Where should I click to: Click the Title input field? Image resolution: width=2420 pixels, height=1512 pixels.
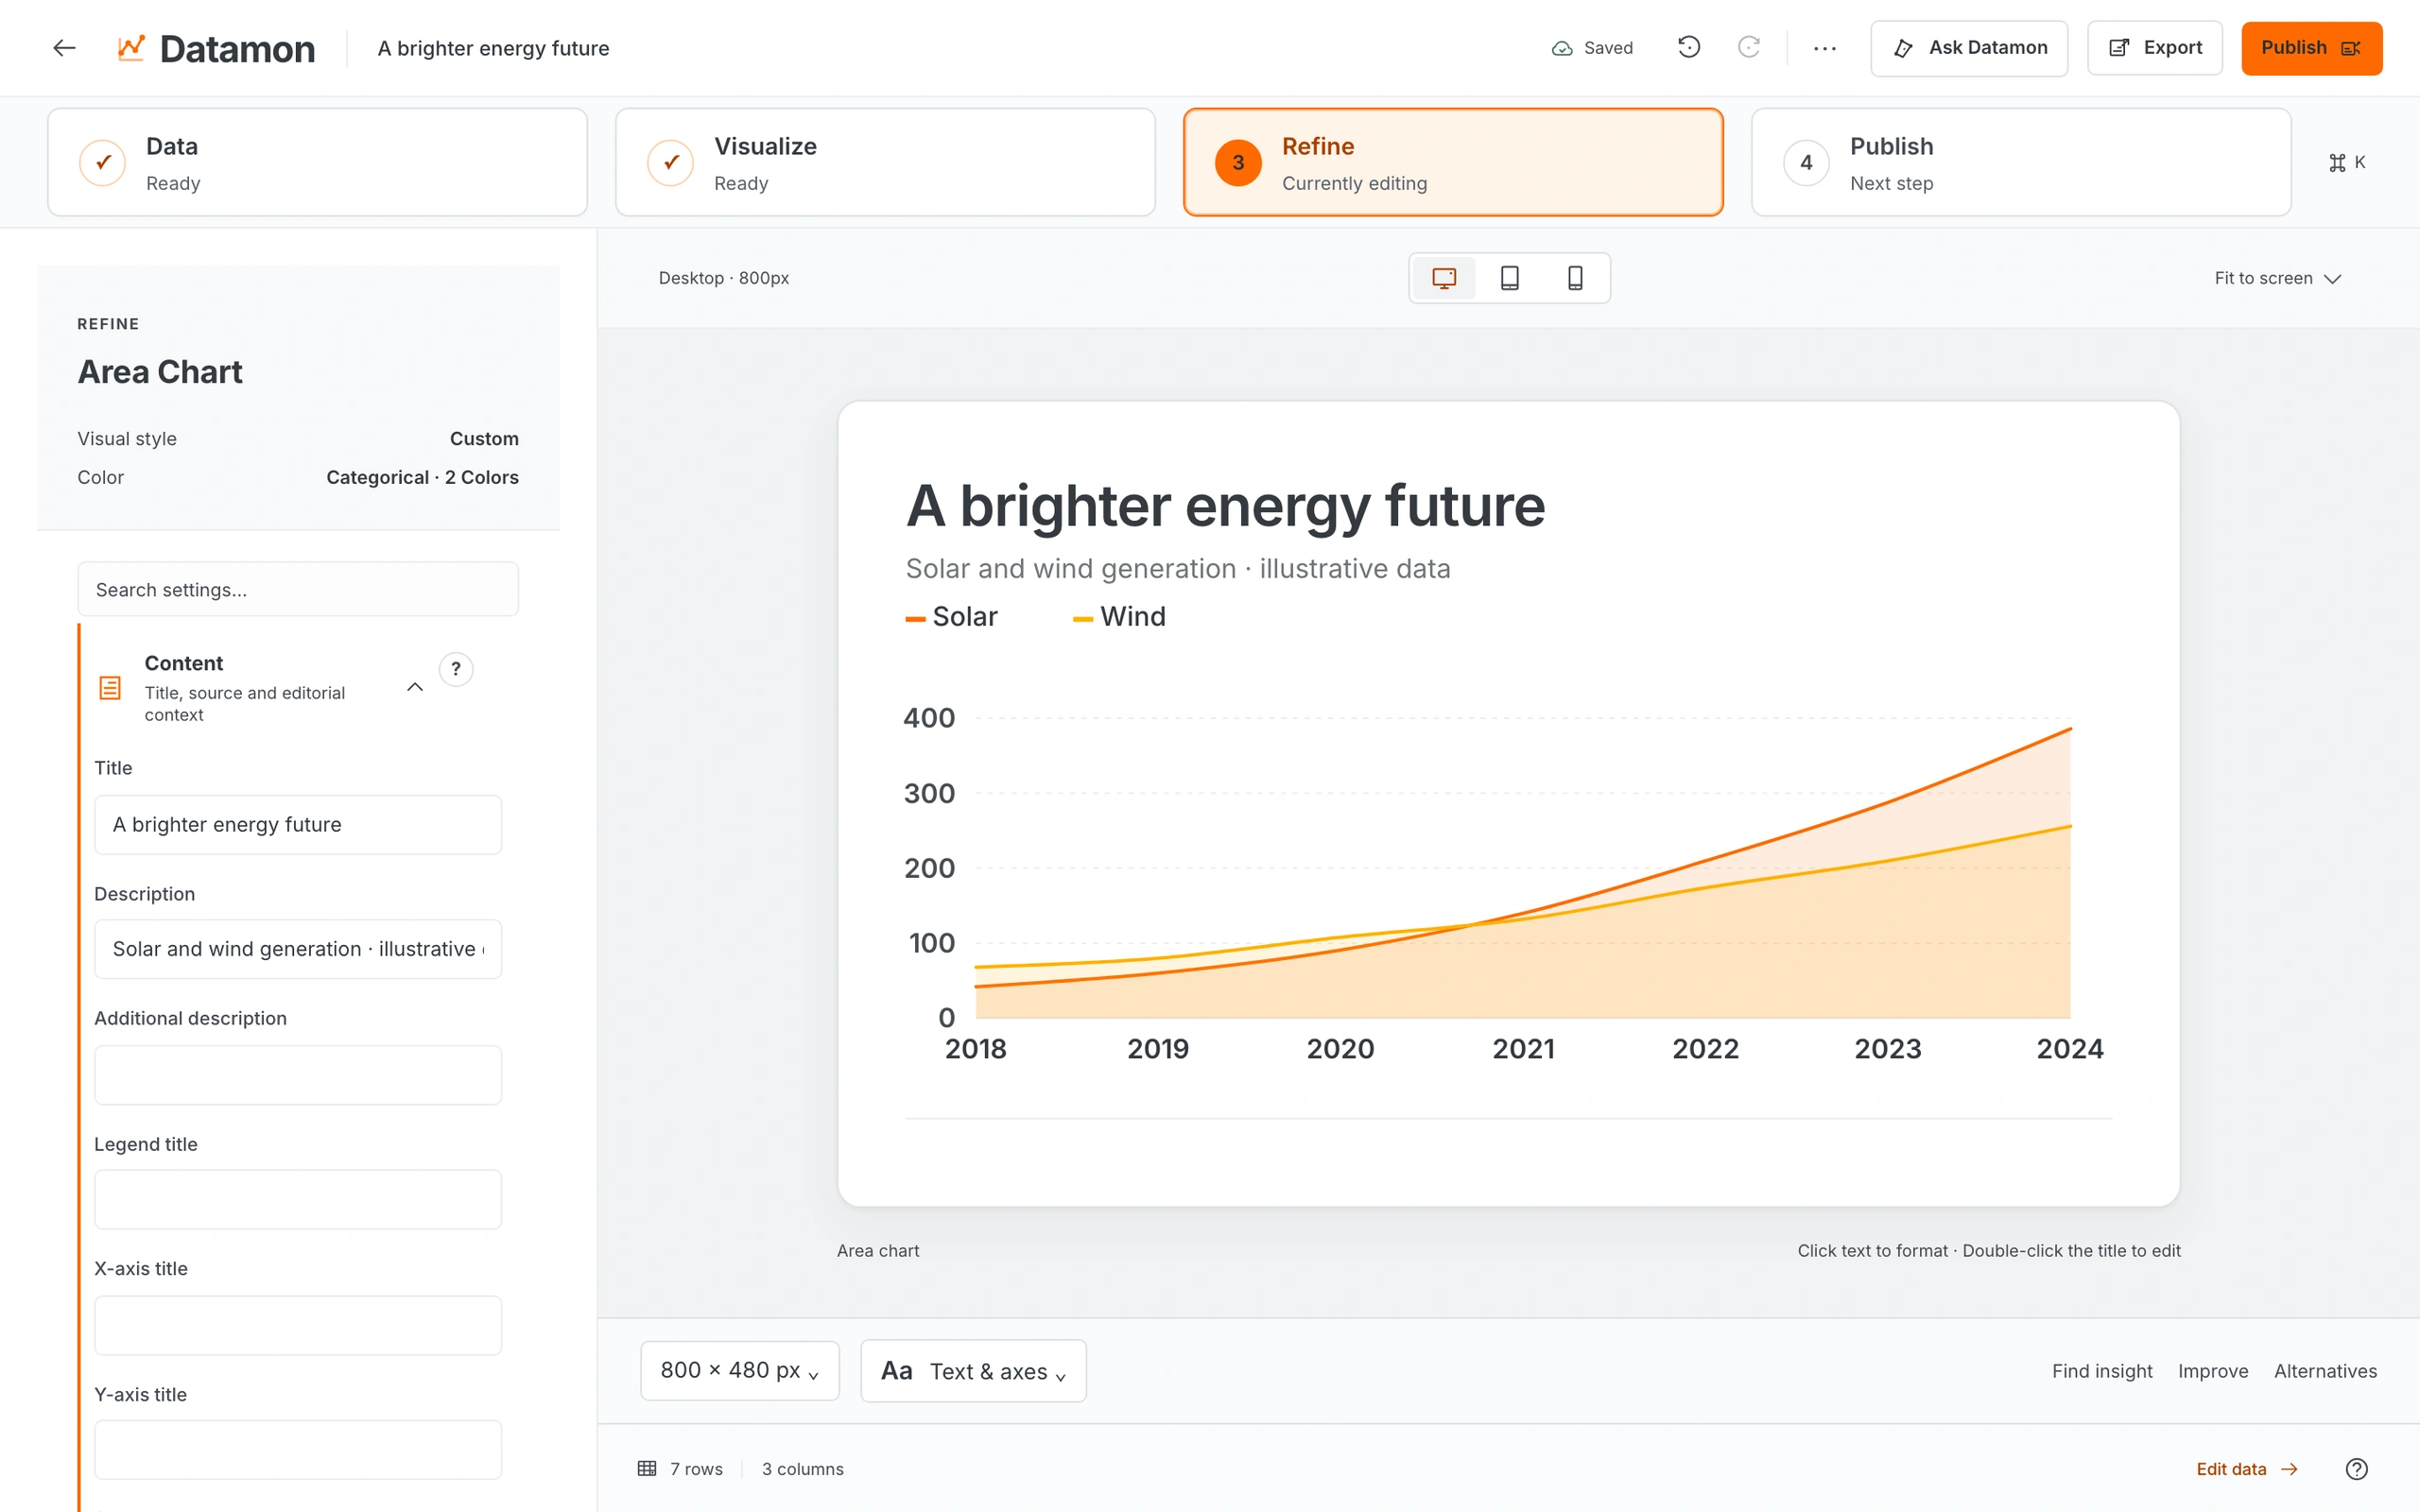click(x=298, y=824)
